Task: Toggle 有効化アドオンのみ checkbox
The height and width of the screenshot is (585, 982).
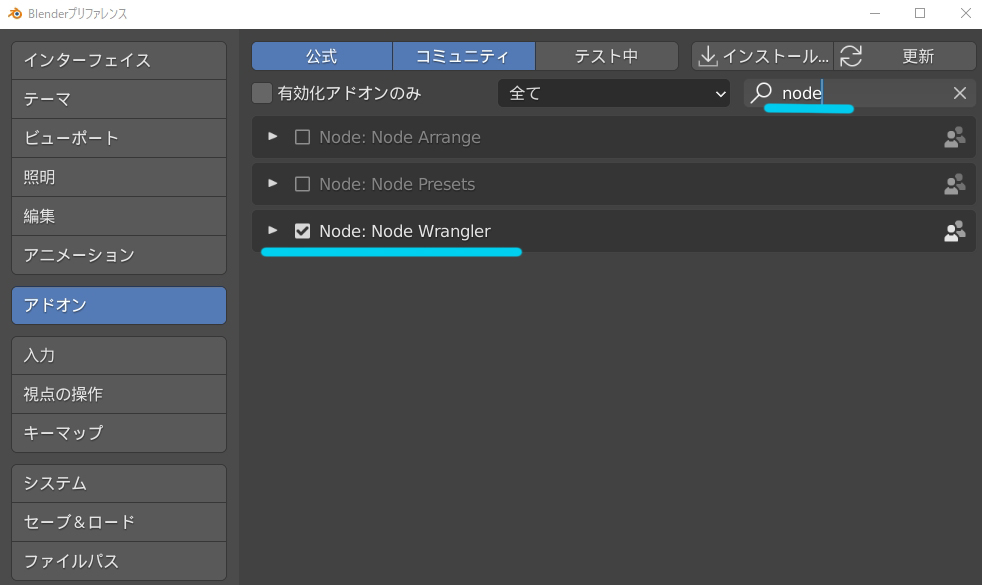Action: (x=262, y=93)
